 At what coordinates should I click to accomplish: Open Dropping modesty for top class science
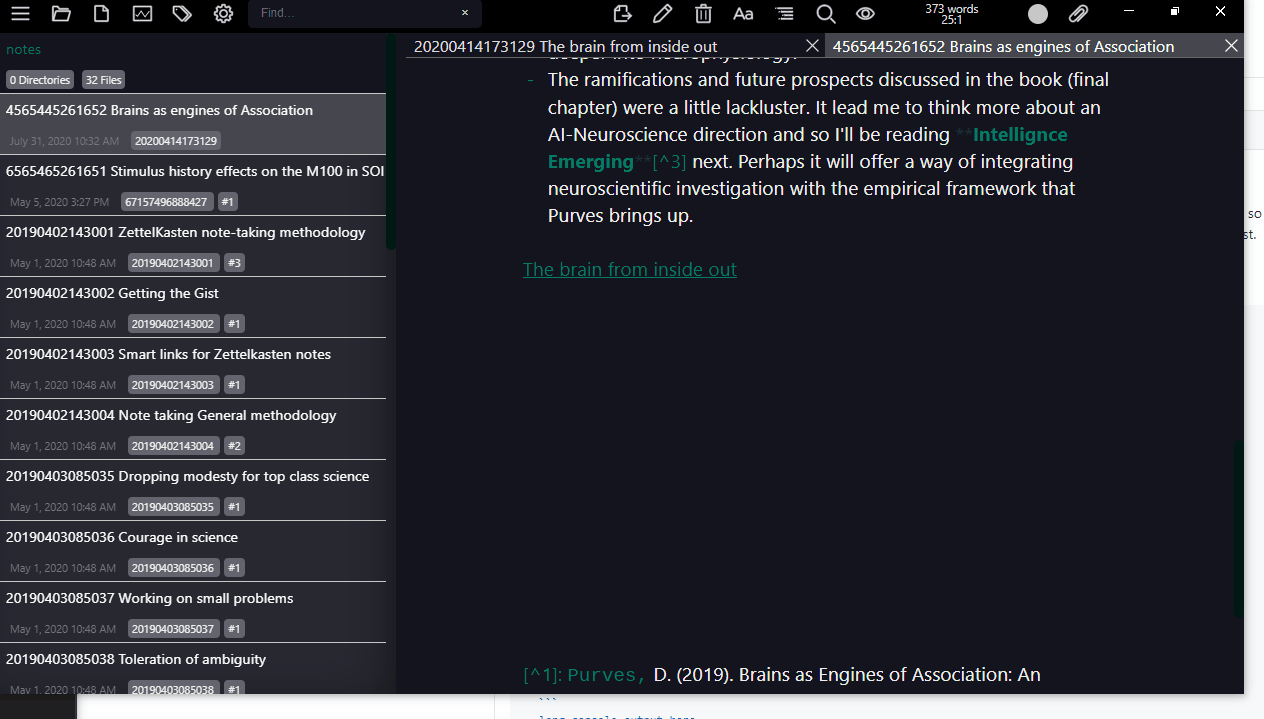coord(193,490)
